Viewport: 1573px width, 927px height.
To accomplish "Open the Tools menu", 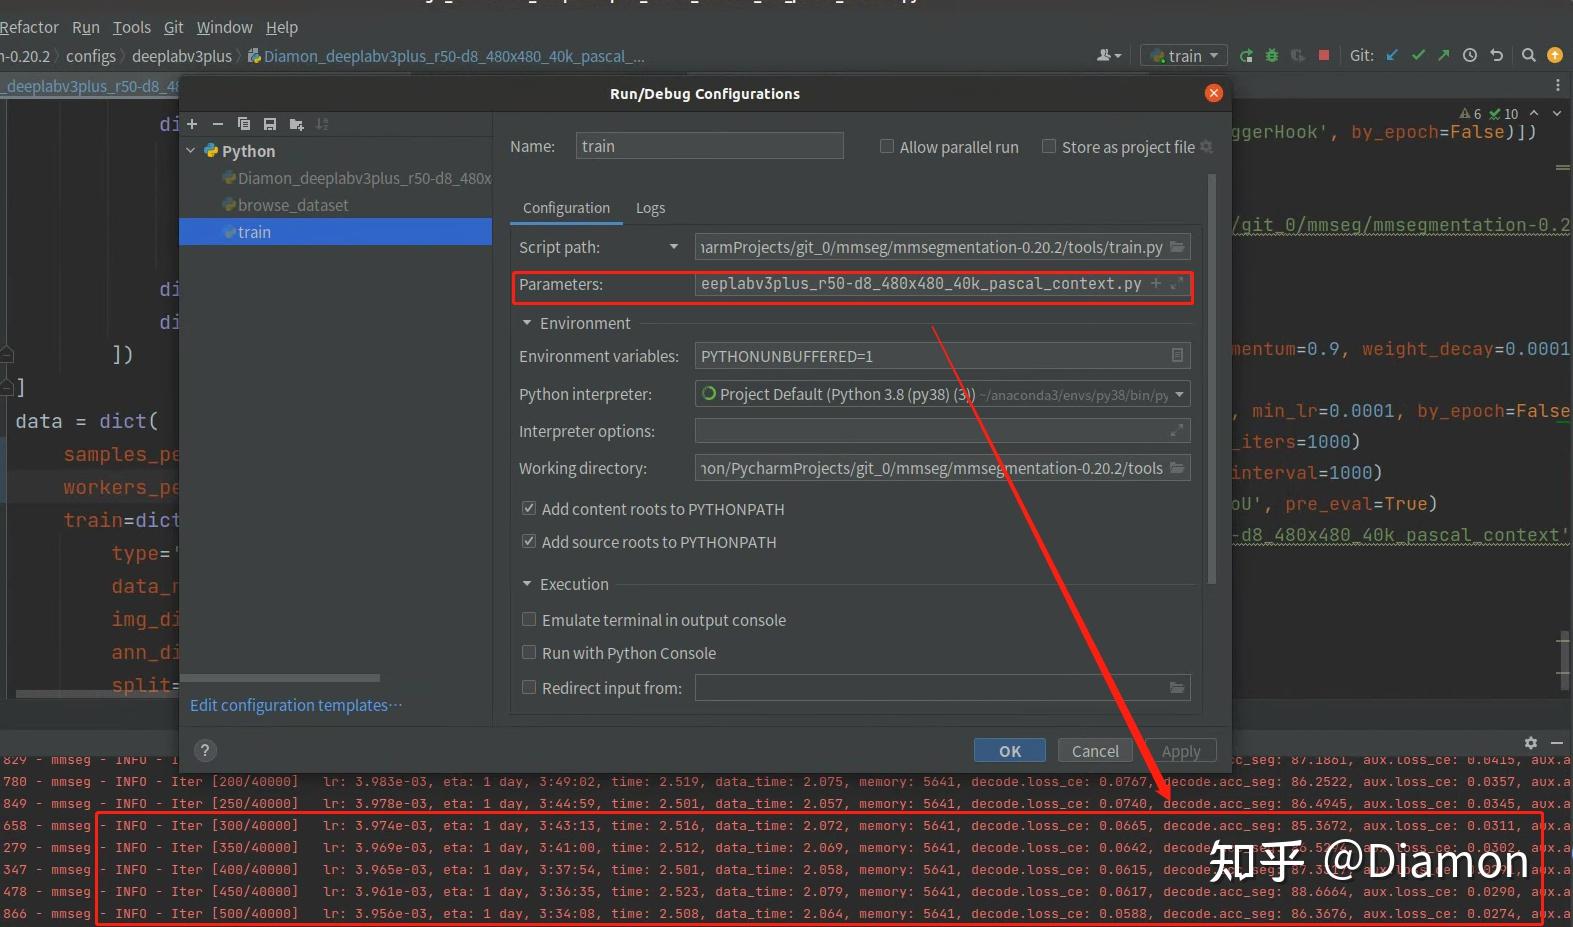I will pos(131,27).
